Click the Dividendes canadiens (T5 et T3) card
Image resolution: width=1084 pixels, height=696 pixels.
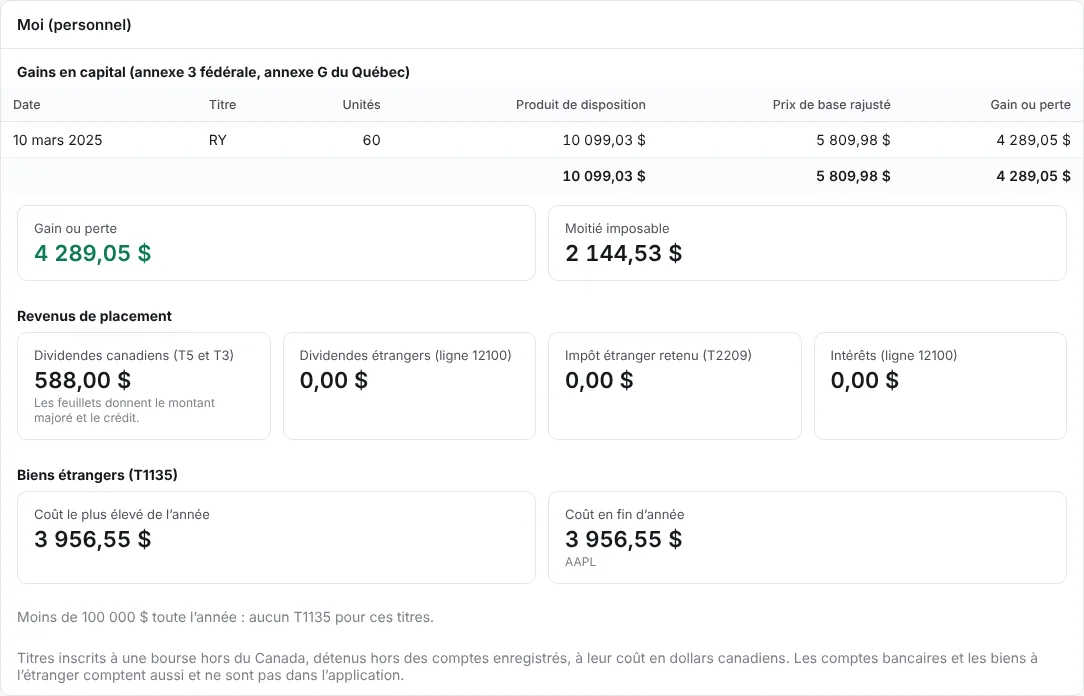click(x=144, y=386)
